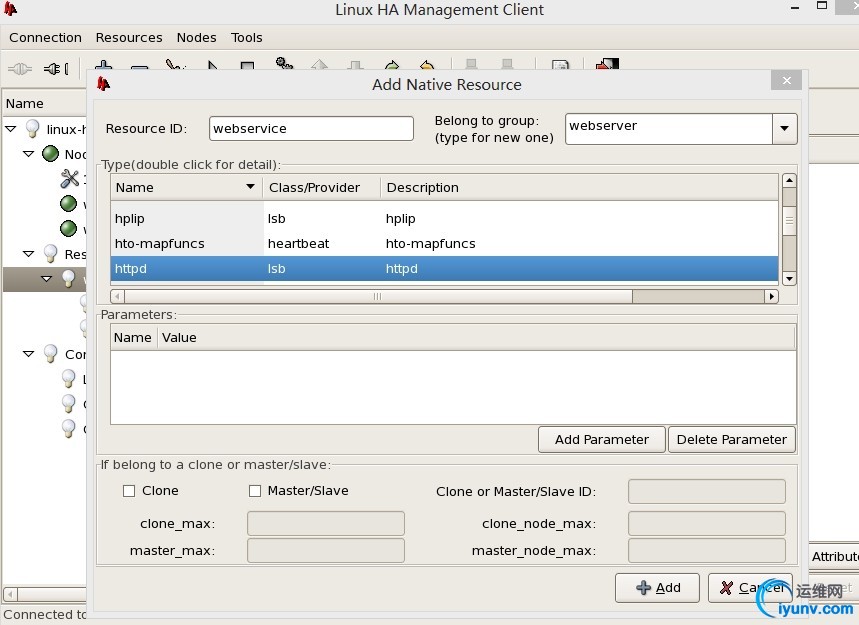
Task: Collapse the Resources tree branch
Action: [x=28, y=254]
